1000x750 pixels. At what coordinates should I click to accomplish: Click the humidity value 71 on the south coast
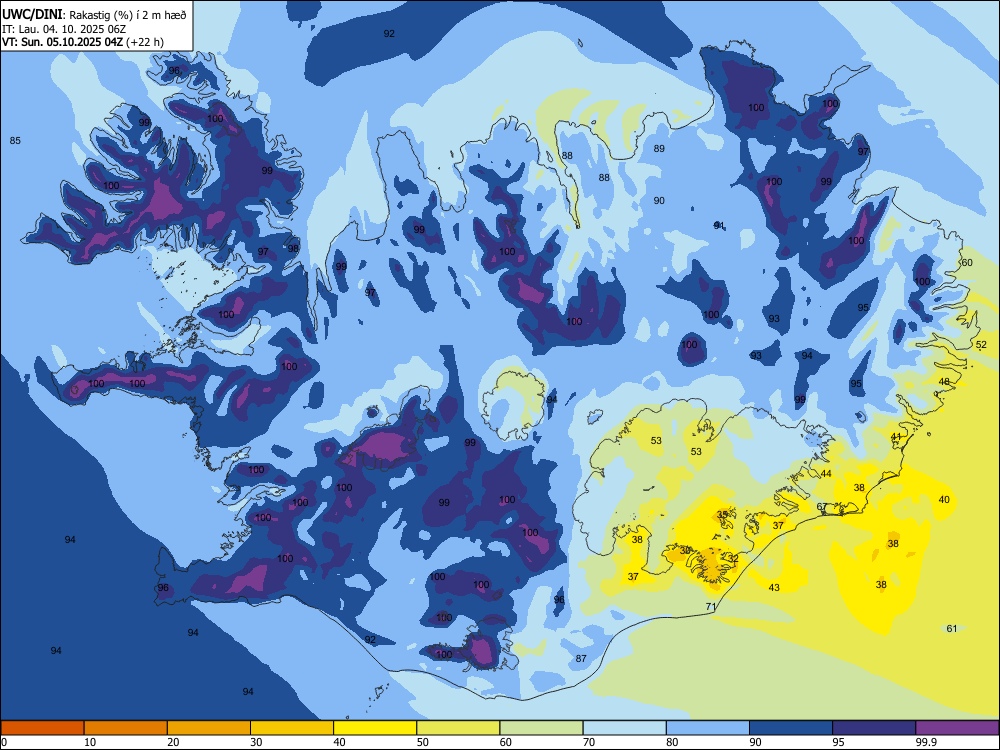[711, 606]
